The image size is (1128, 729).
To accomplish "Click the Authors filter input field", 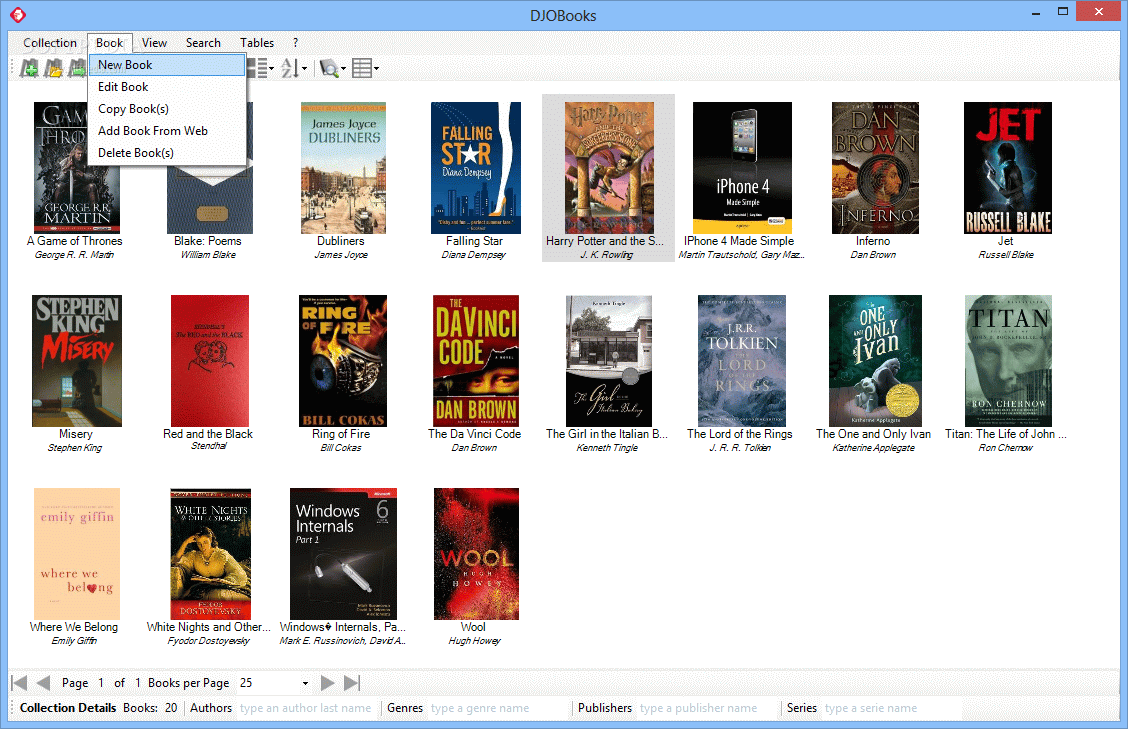I will coord(306,708).
